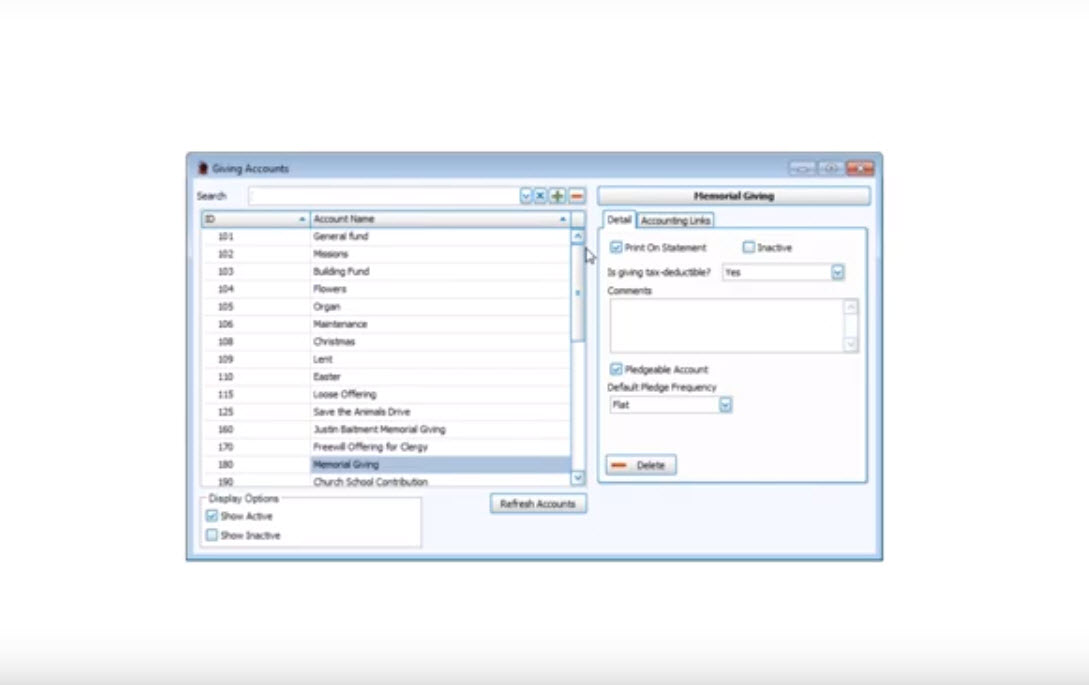The image size is (1089, 685).
Task: Expand Default Pledge Frequency dropdown
Action: click(725, 405)
